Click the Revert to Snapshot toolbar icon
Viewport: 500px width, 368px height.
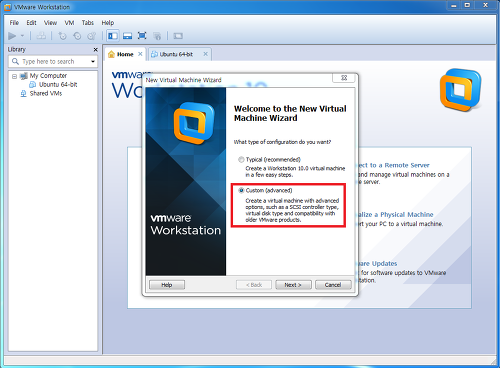(x=77, y=36)
